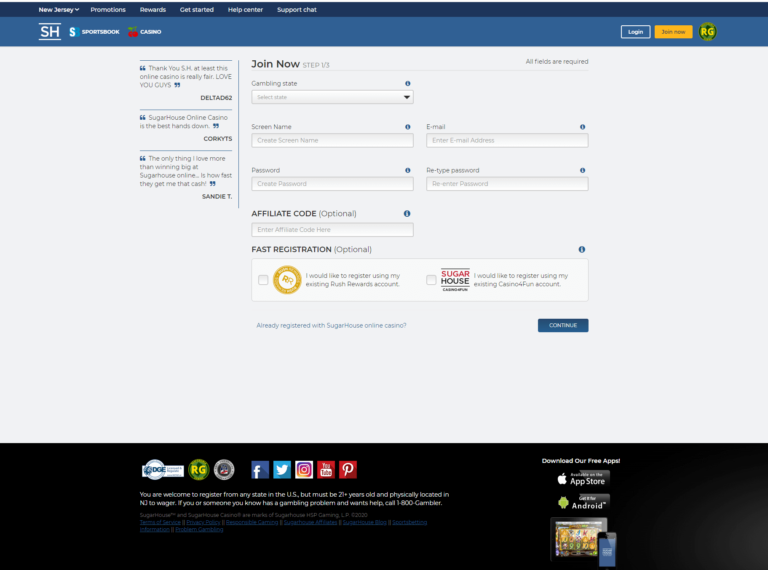The height and width of the screenshot is (570, 768).
Task: Focus the Enter Affiliate Code Here field
Action: pos(332,230)
